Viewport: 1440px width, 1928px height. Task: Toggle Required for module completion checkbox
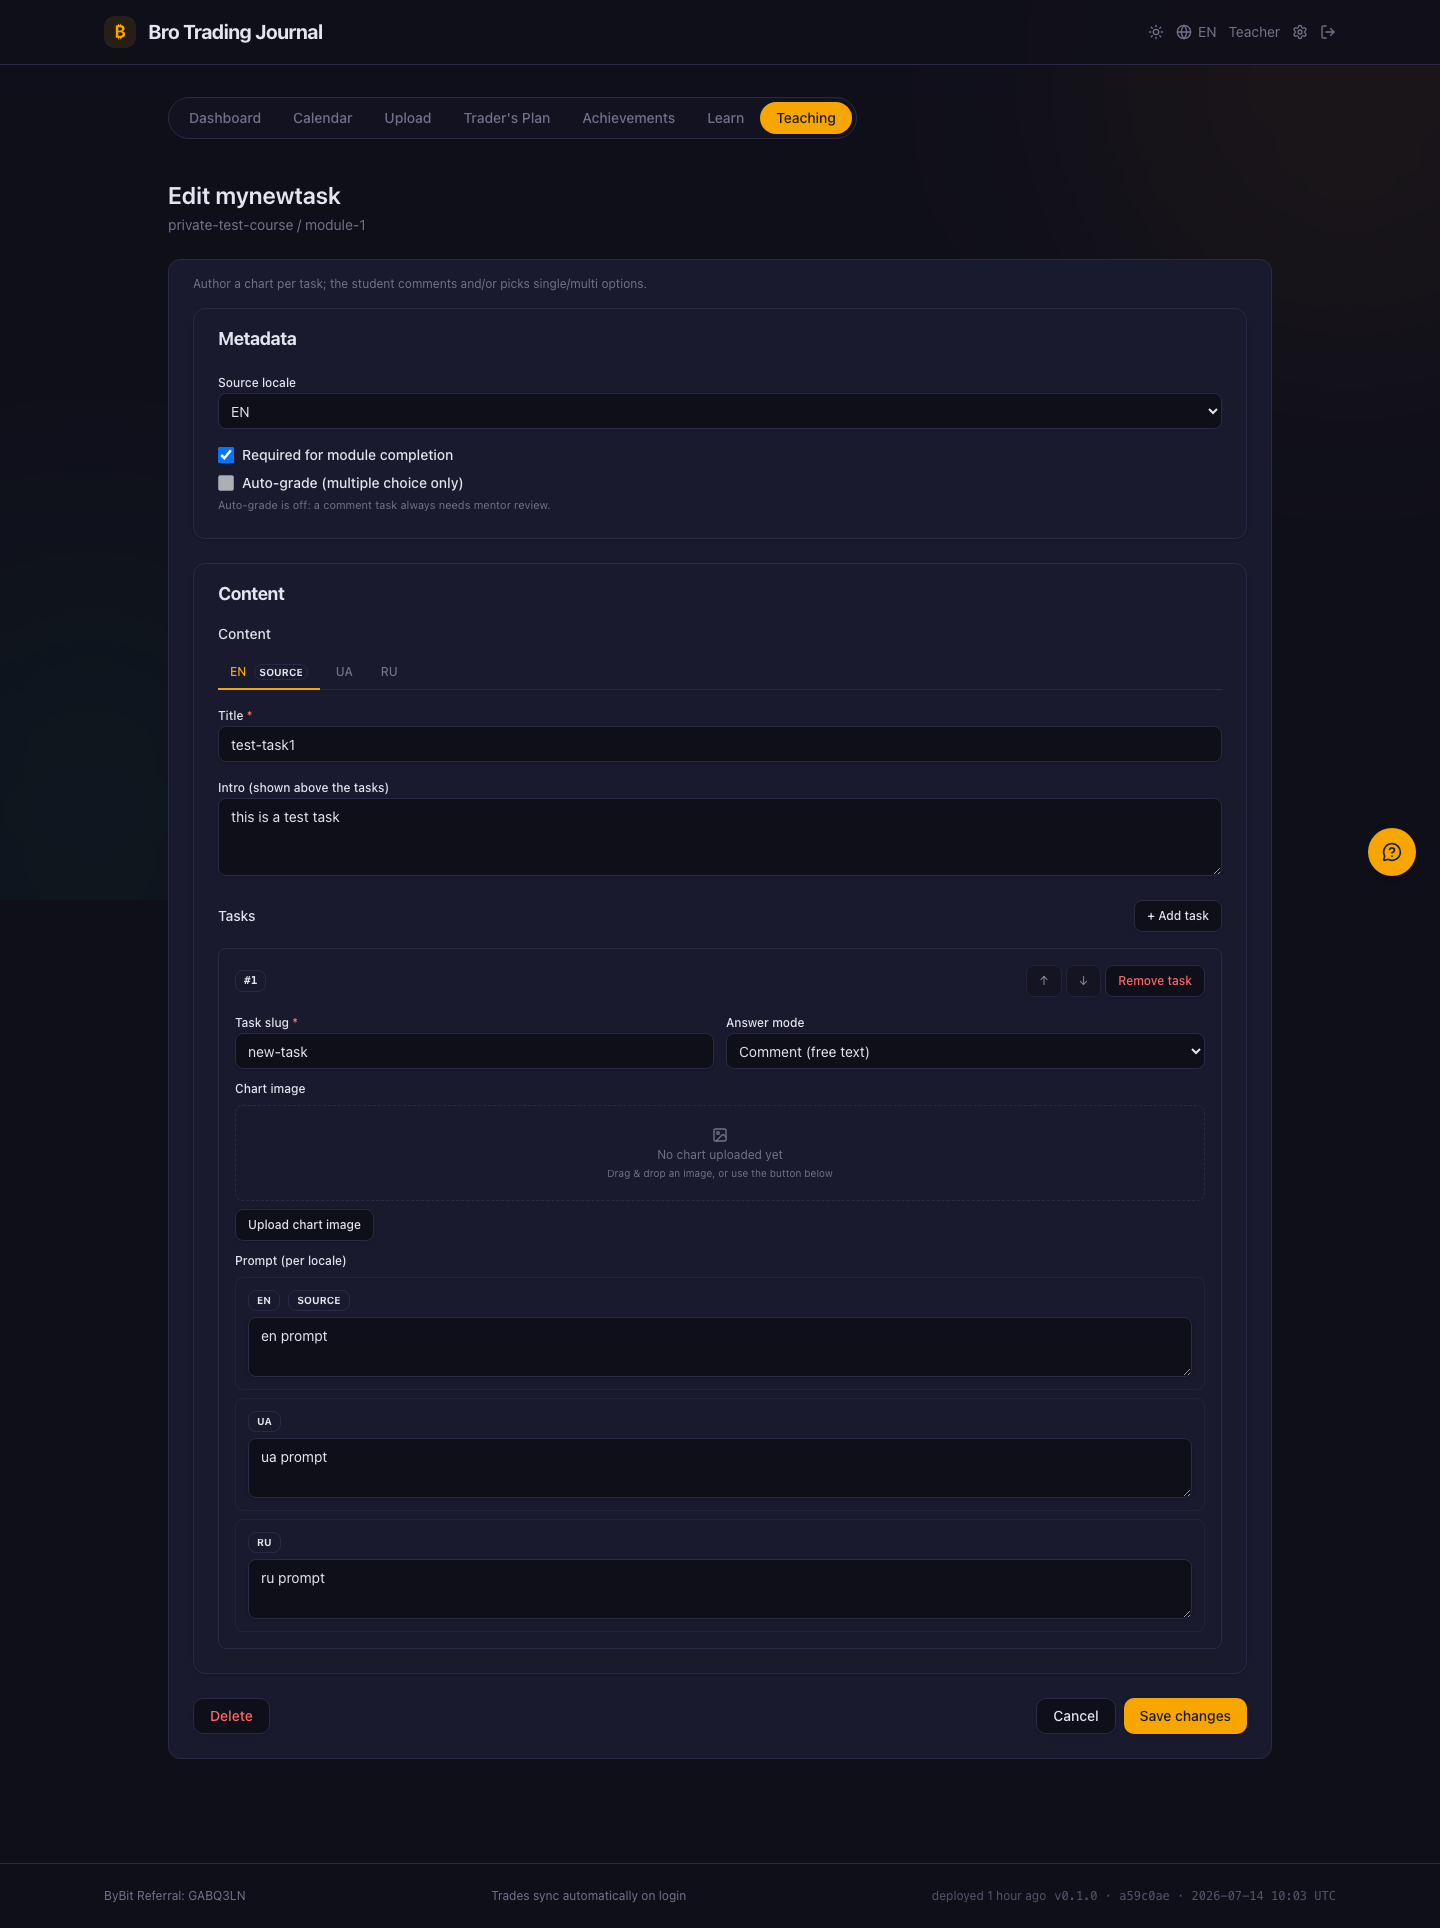coord(226,455)
